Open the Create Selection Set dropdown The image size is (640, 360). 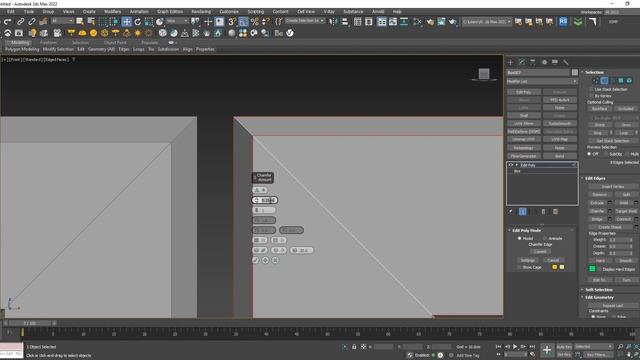click(305, 21)
